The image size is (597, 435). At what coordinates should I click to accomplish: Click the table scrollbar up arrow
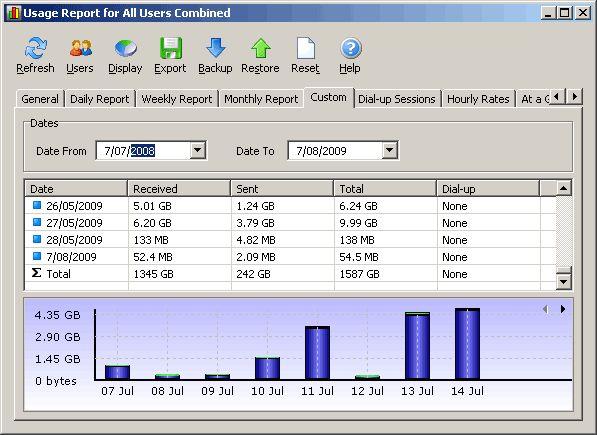click(563, 188)
